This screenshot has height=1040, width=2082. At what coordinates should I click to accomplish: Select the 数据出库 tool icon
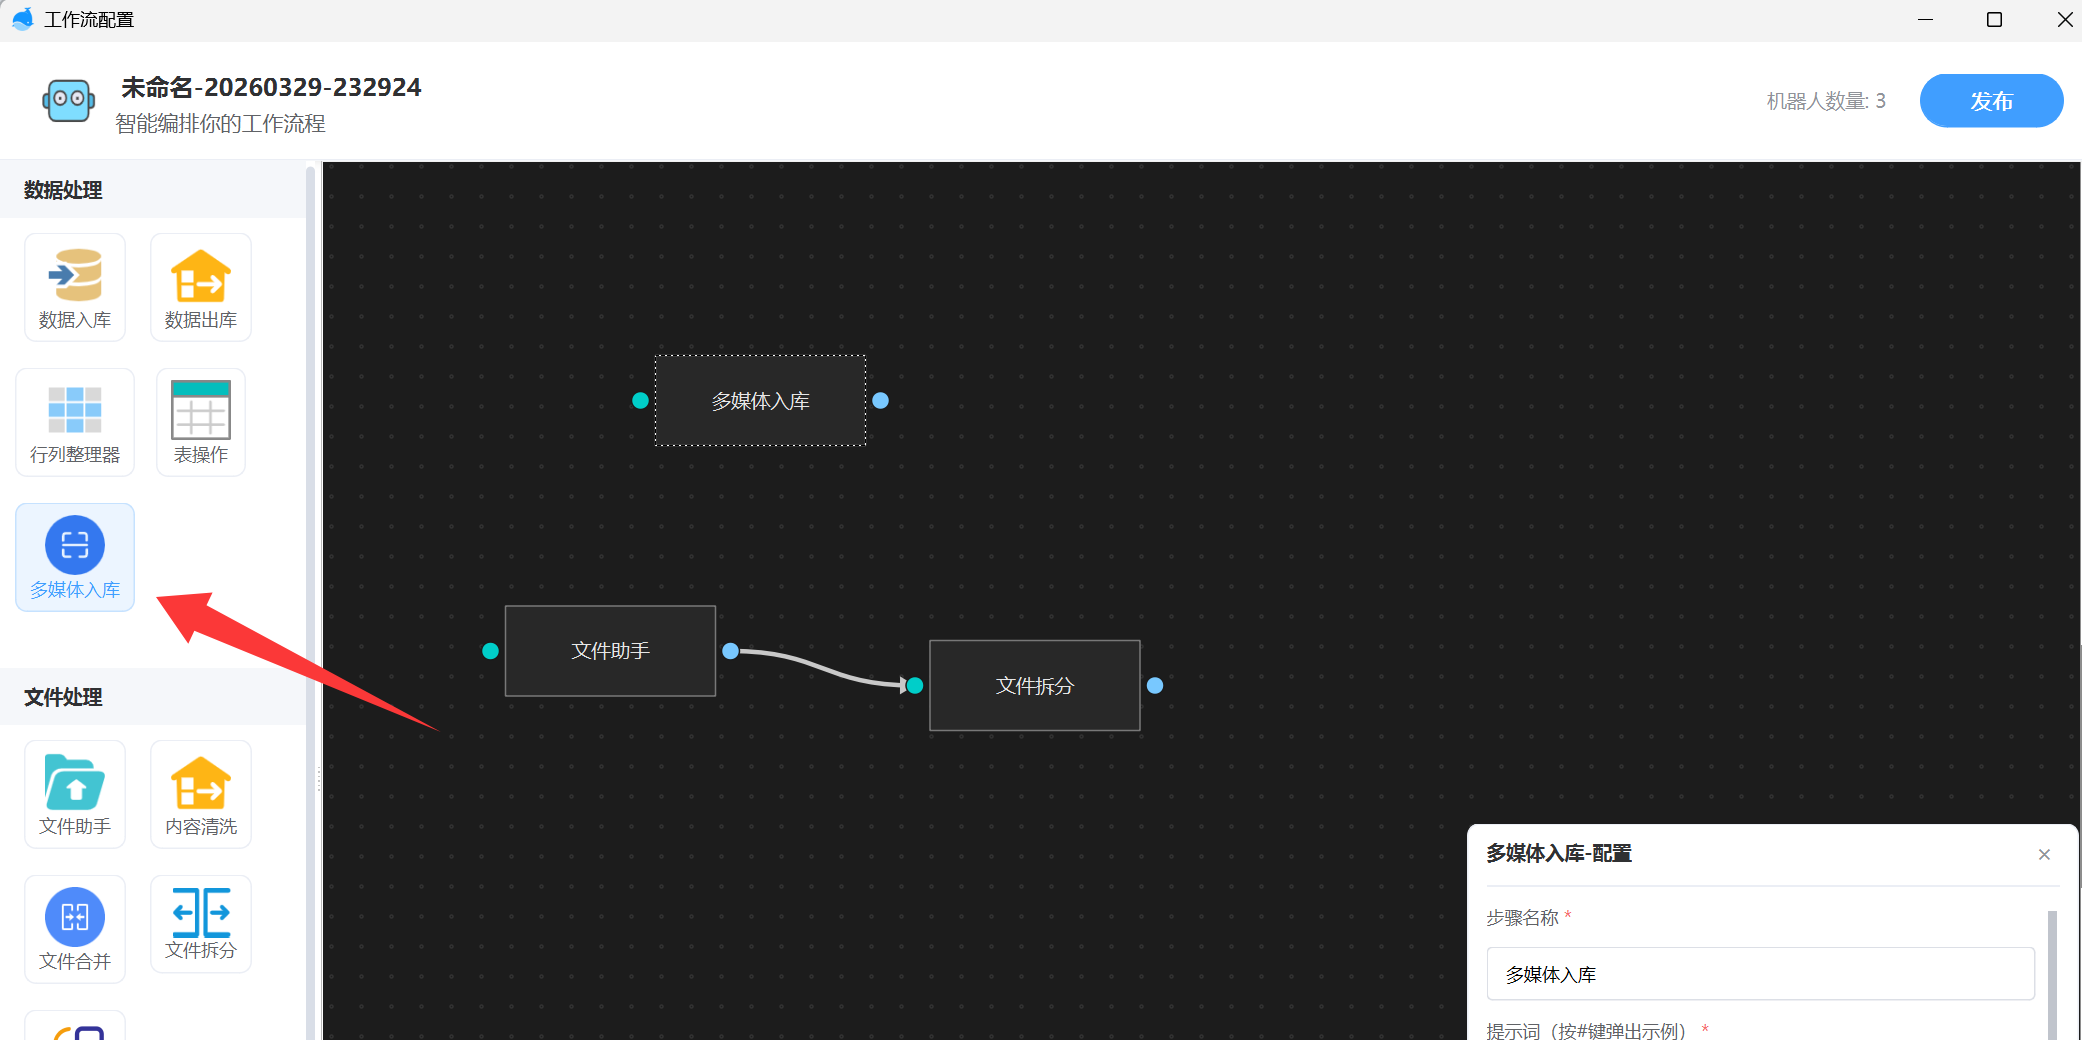[200, 287]
